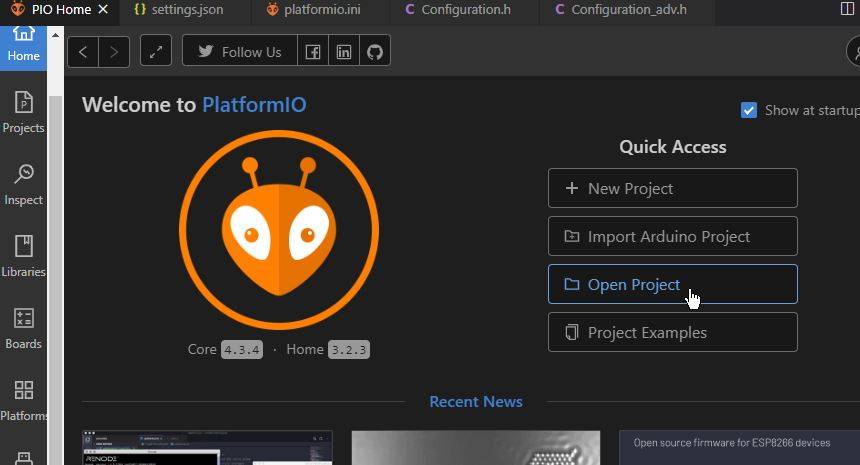Open the Inspect sidebar section
Viewport: 860px width, 465px height.
[x=23, y=185]
